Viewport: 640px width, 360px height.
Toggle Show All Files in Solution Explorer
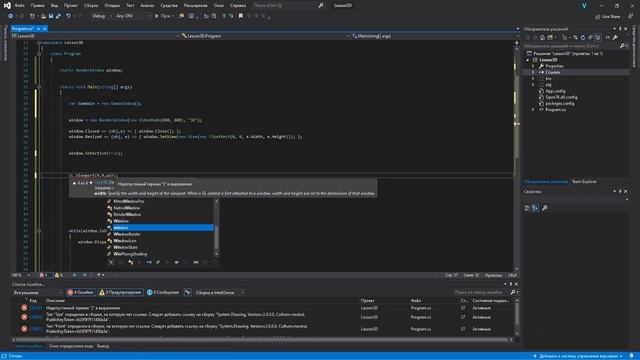click(598, 38)
